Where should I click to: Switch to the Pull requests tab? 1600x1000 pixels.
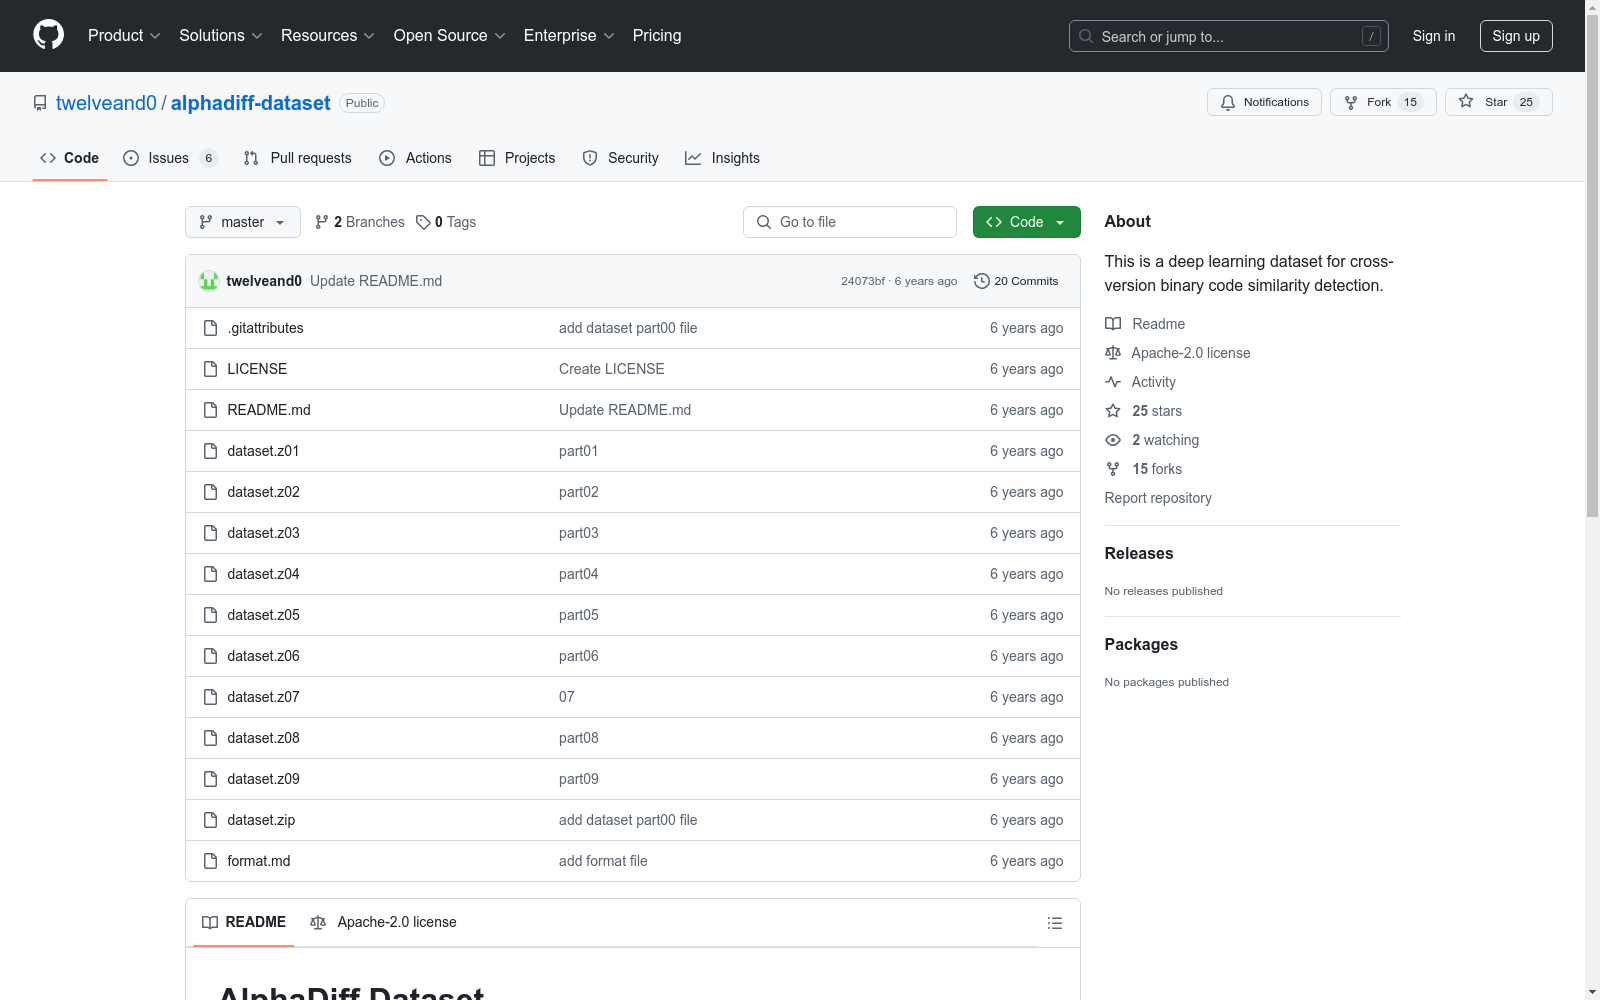[298, 158]
